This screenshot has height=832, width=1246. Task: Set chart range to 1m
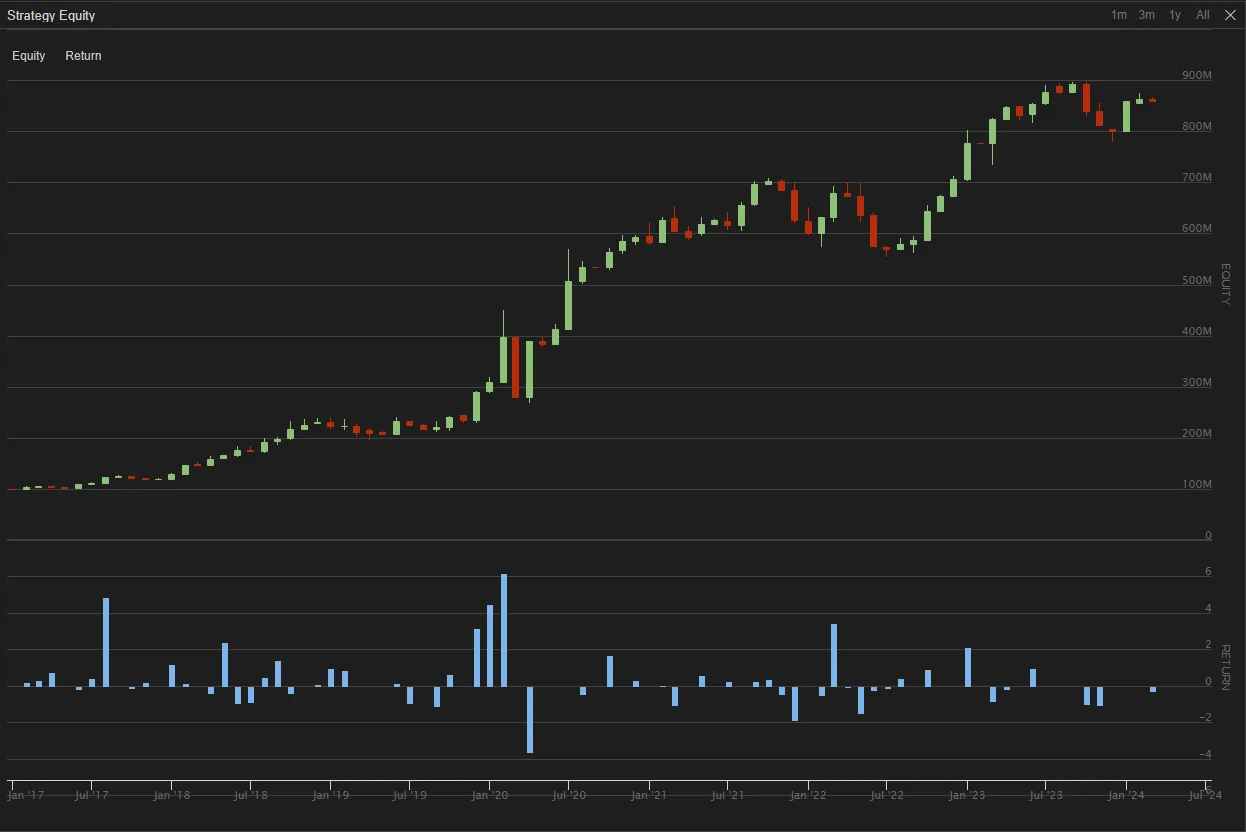pos(1119,15)
